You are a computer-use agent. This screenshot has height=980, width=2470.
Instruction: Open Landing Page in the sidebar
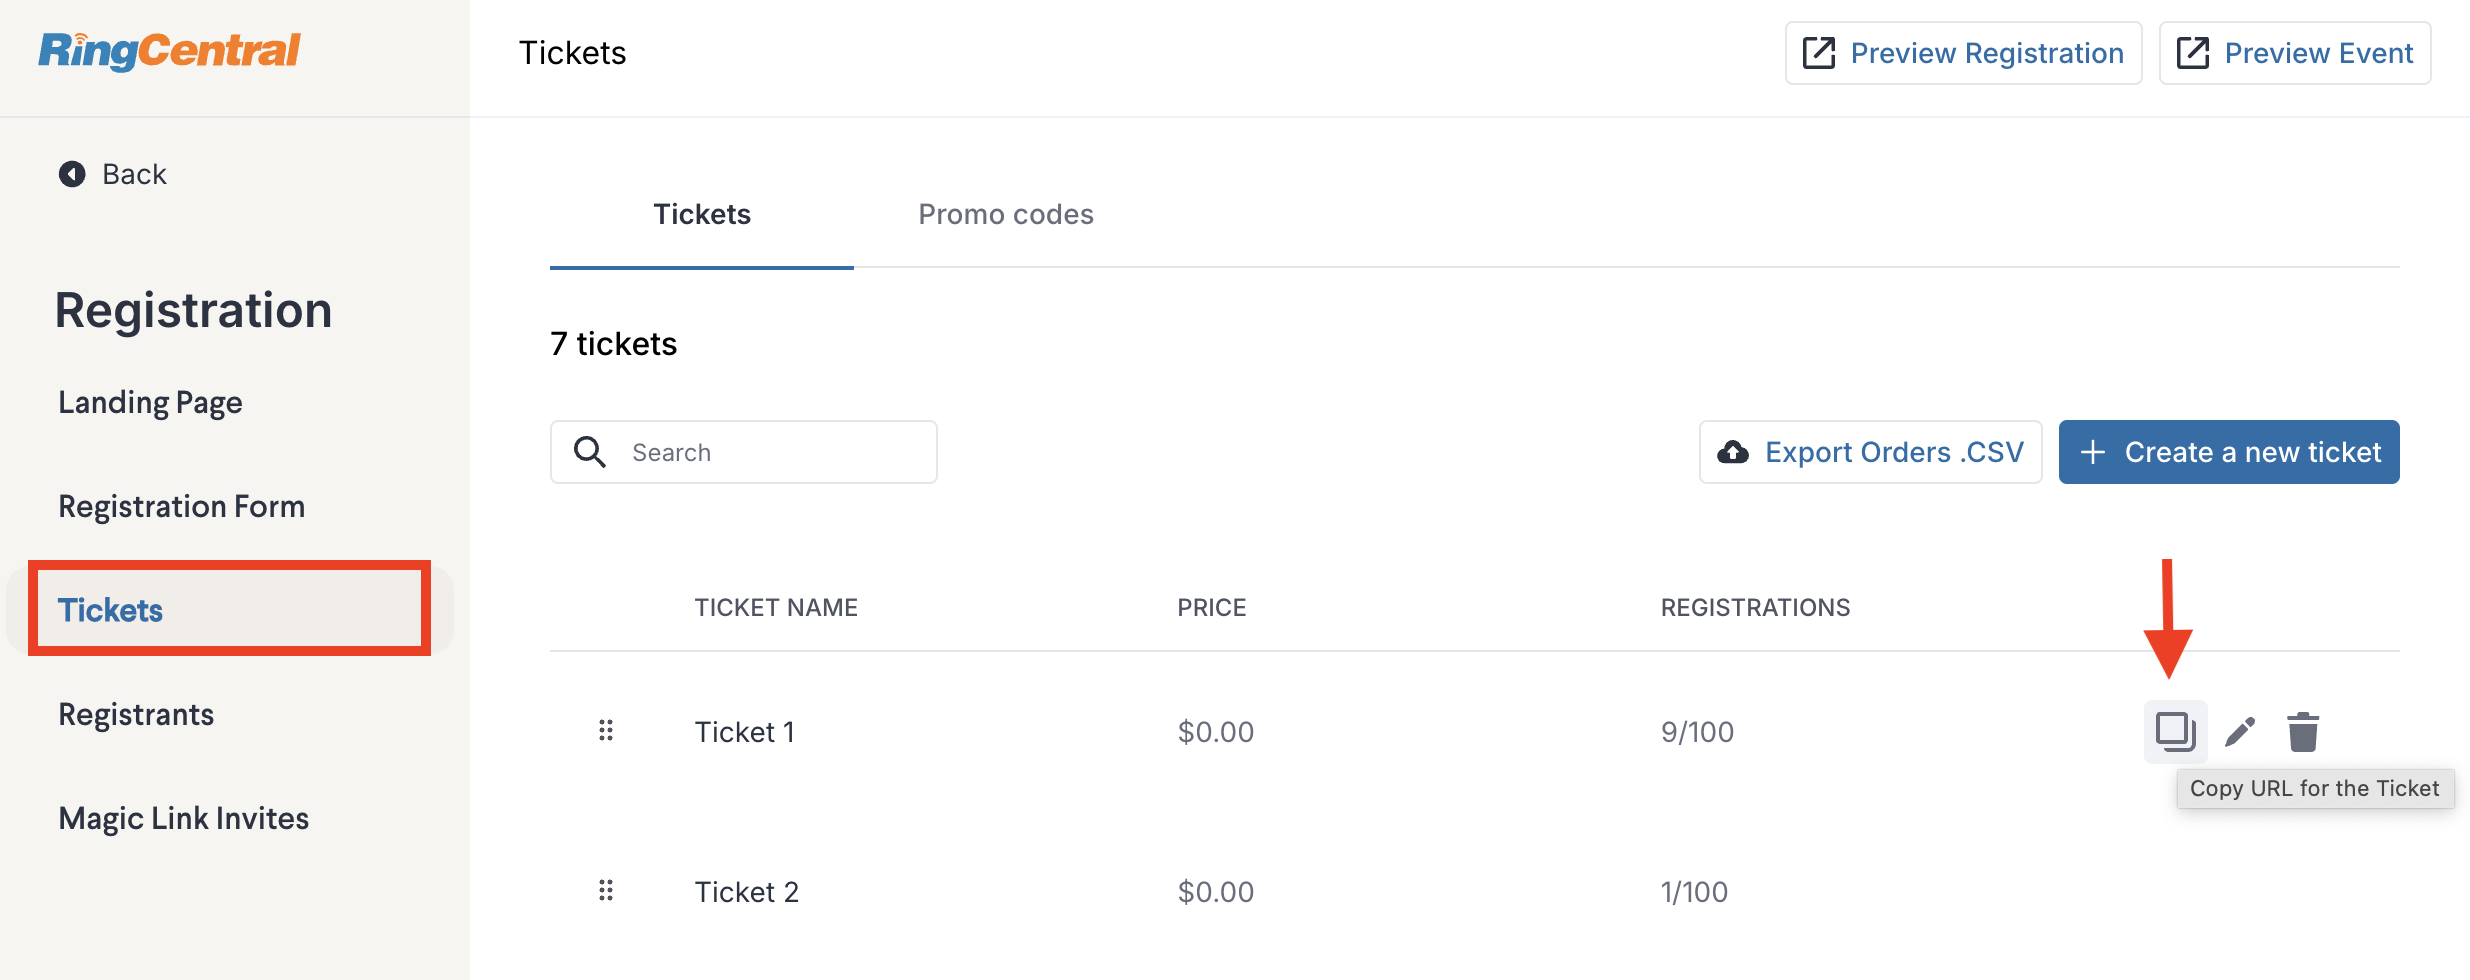[x=150, y=402]
